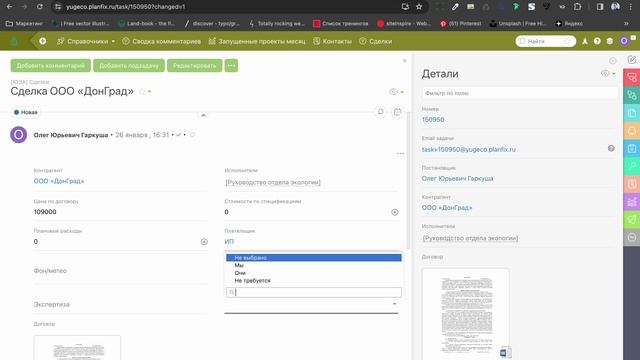Select the Они option in the dropdown list
This screenshot has width=640, height=360.
tap(313, 273)
